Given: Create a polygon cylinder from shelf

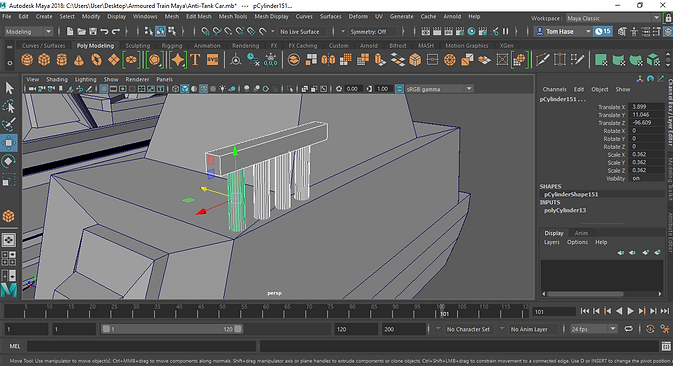Looking at the screenshot, I should coord(62,60).
